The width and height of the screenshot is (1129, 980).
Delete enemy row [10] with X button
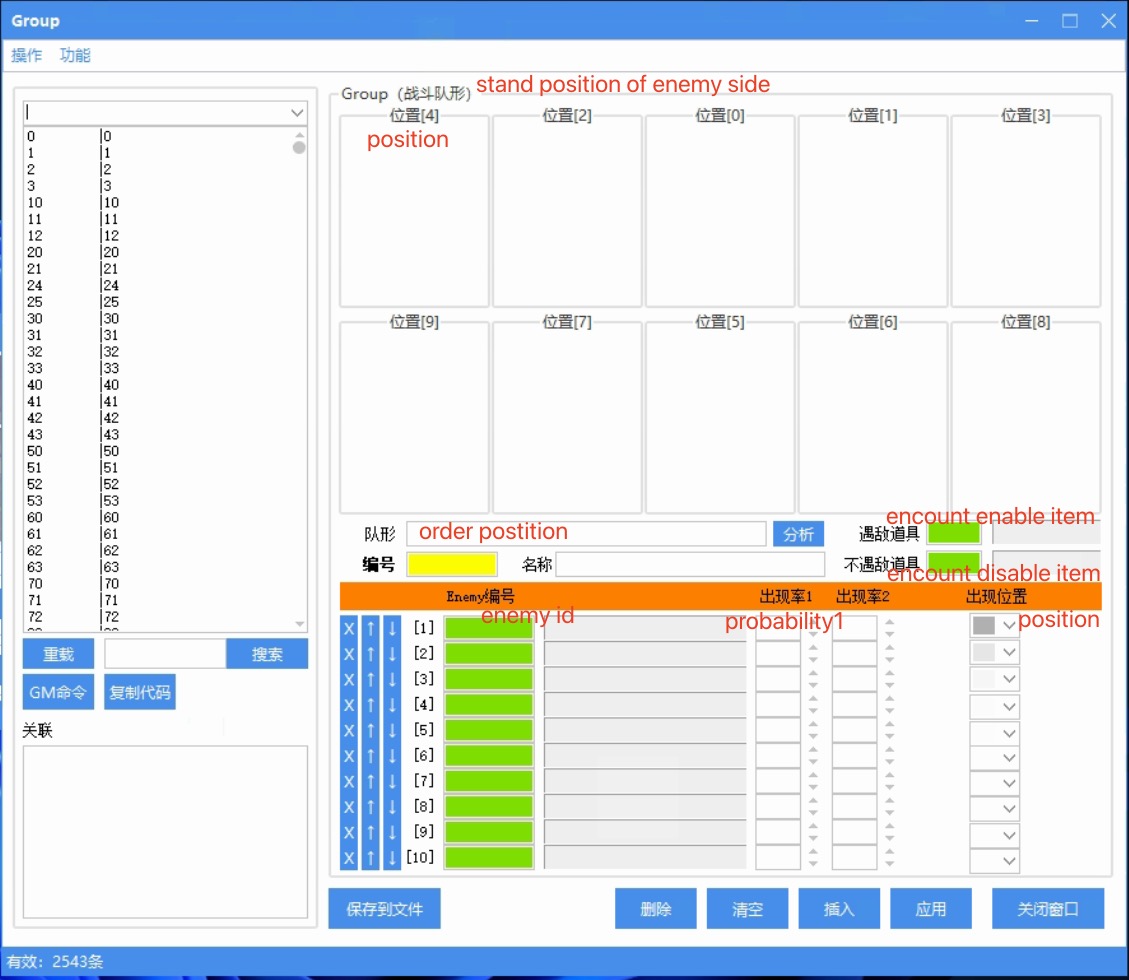(x=348, y=858)
